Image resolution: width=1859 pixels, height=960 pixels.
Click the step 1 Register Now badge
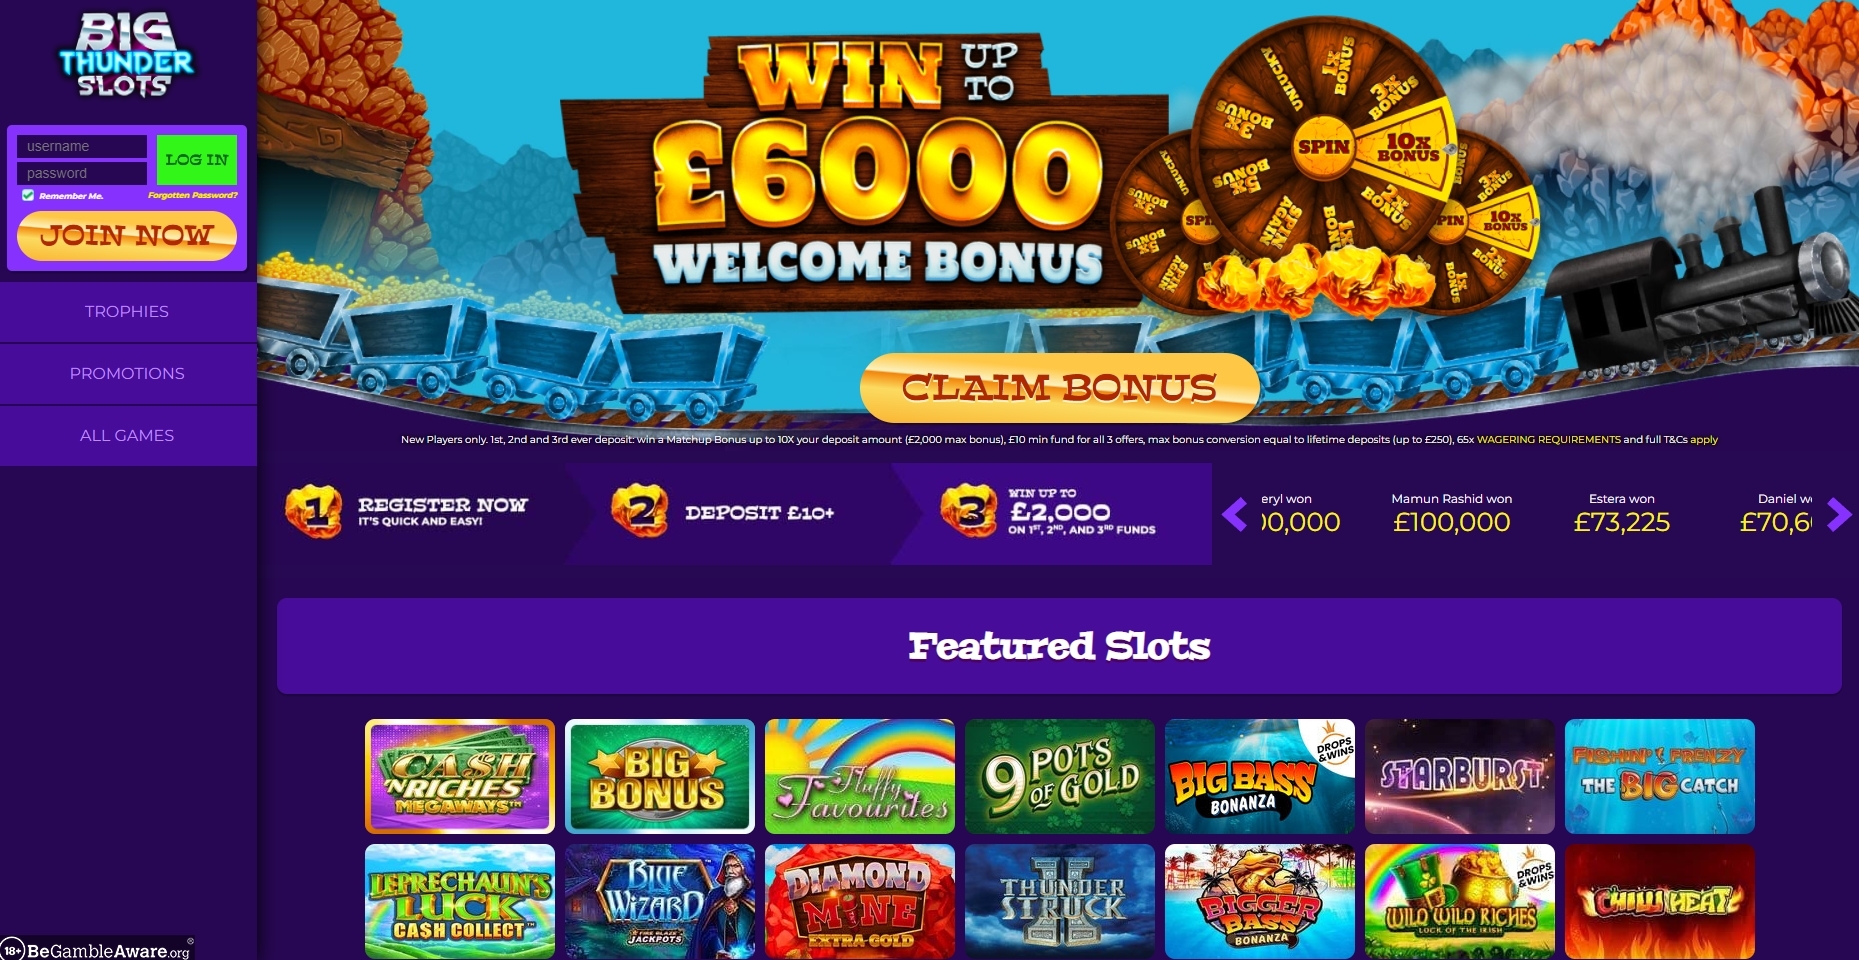coord(313,512)
